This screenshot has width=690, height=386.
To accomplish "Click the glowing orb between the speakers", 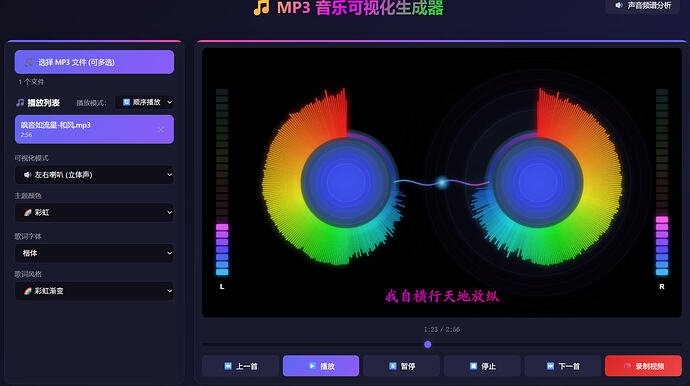I will pos(442,182).
